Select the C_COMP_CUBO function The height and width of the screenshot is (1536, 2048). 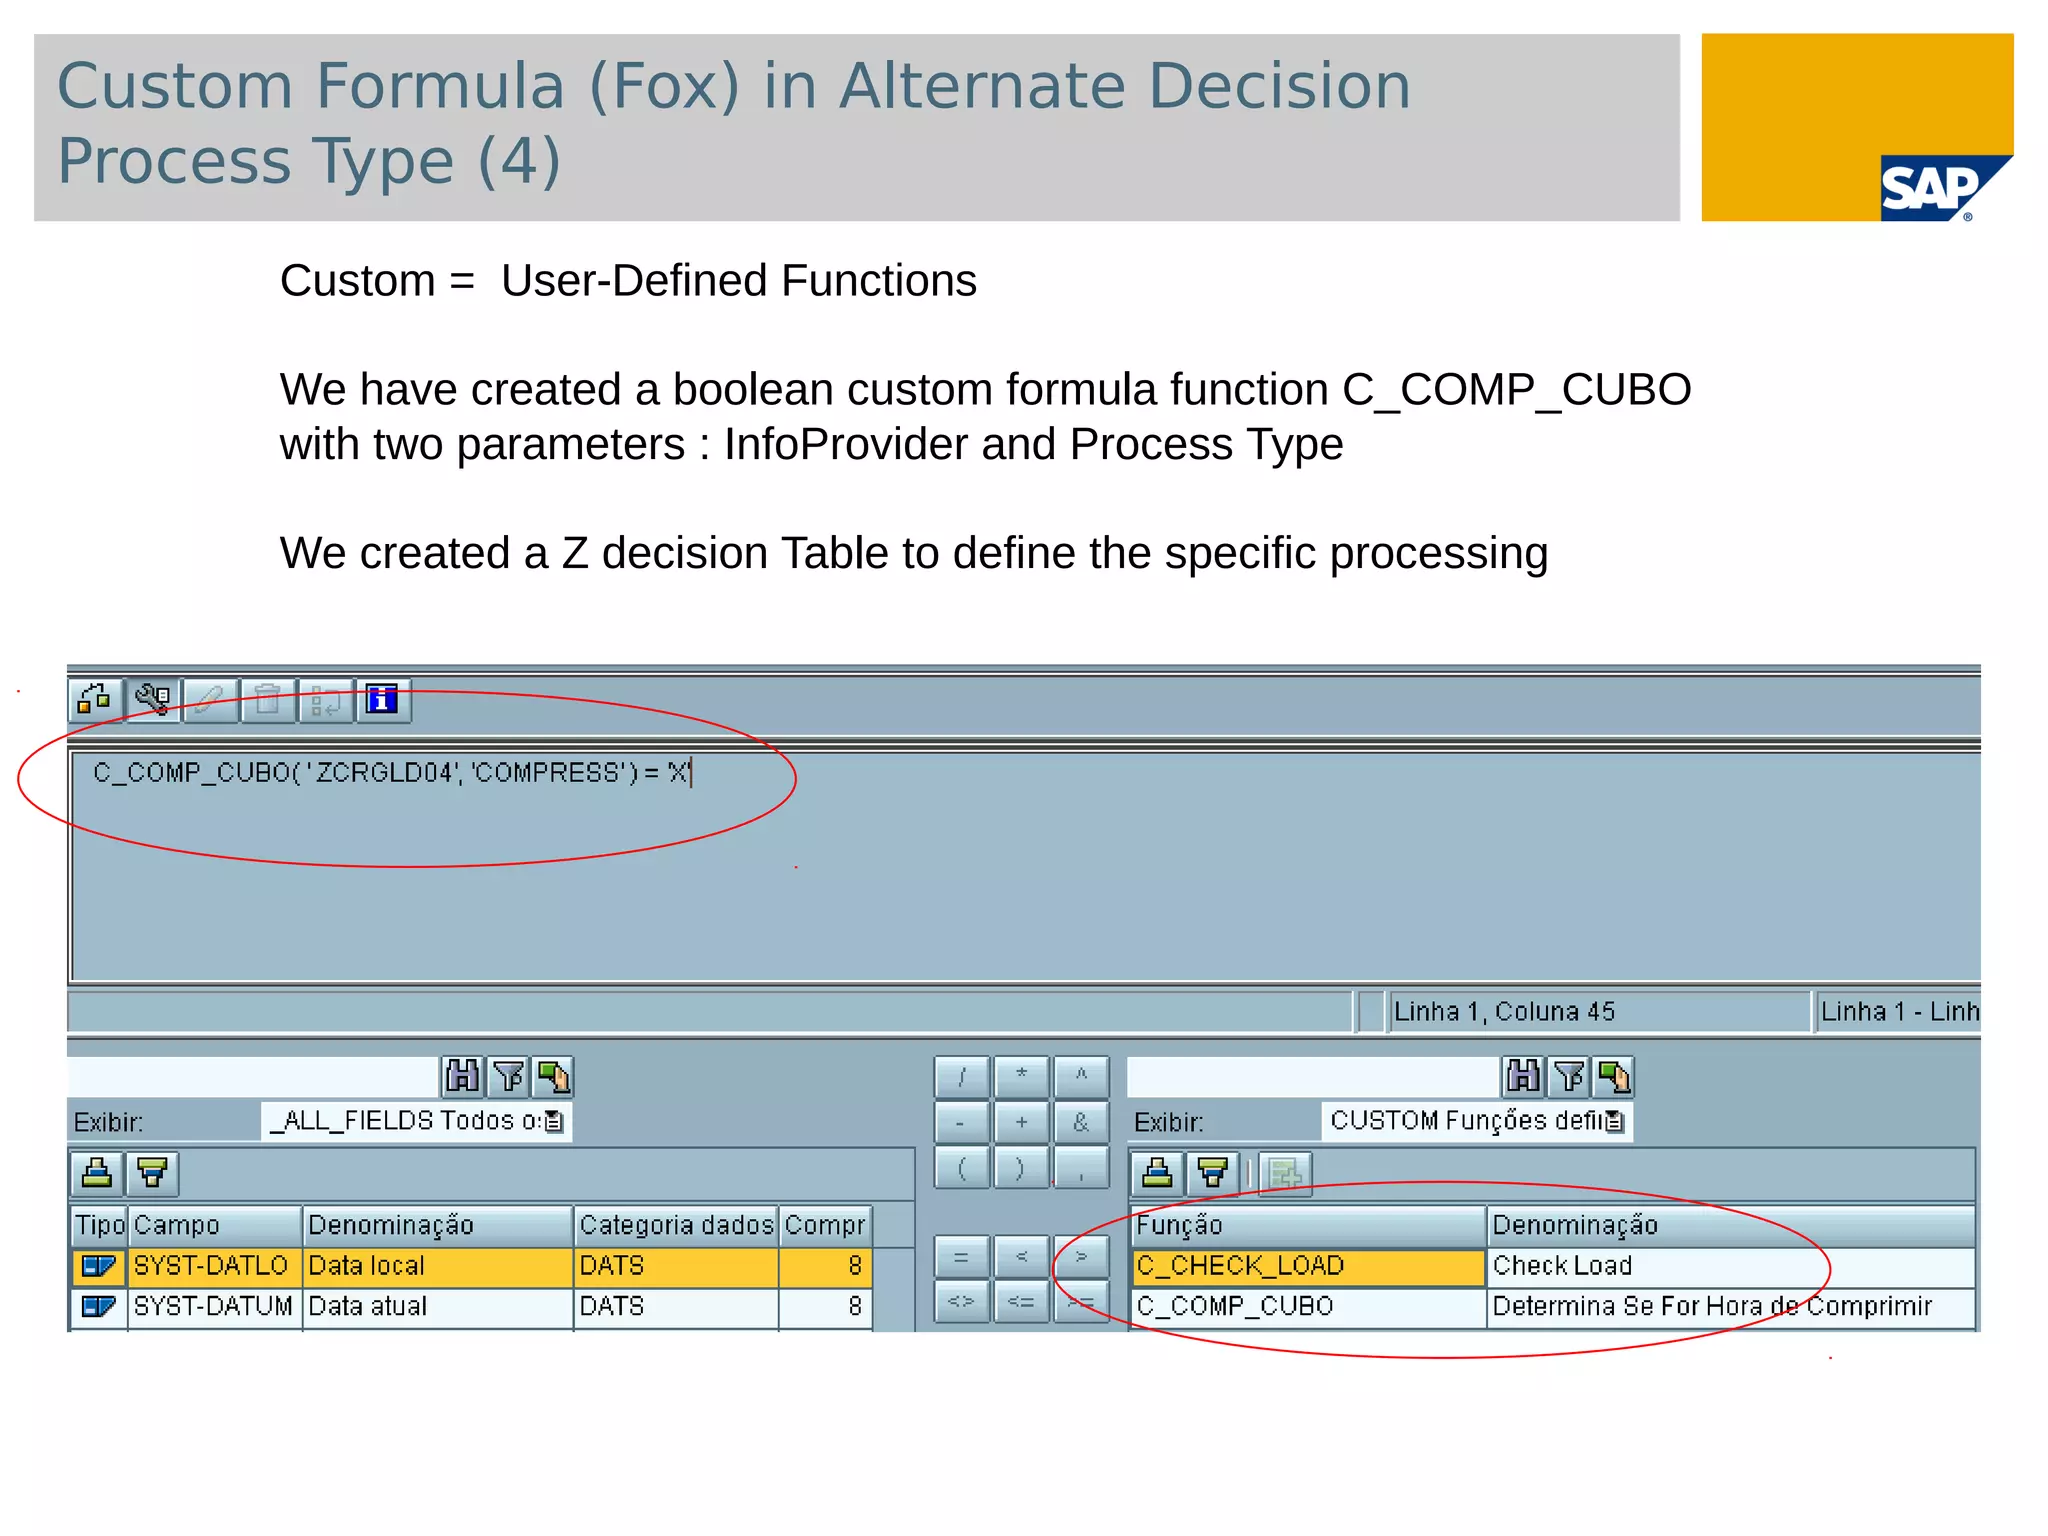click(x=1308, y=1307)
